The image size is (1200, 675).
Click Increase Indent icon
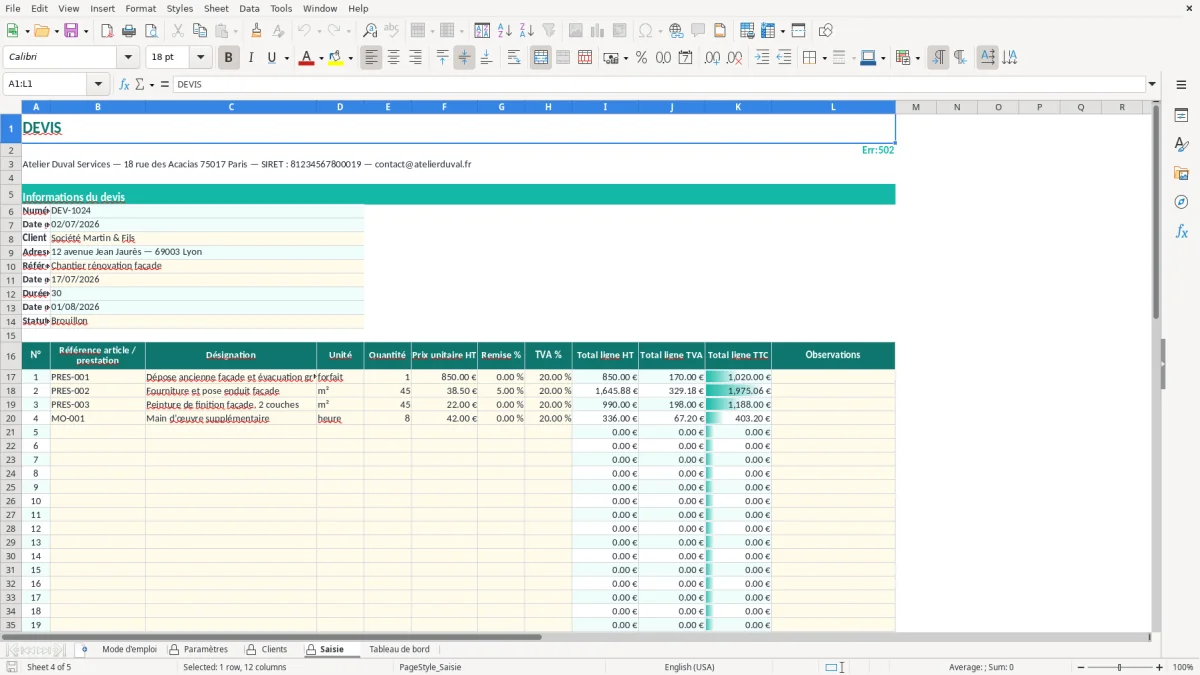tap(762, 58)
